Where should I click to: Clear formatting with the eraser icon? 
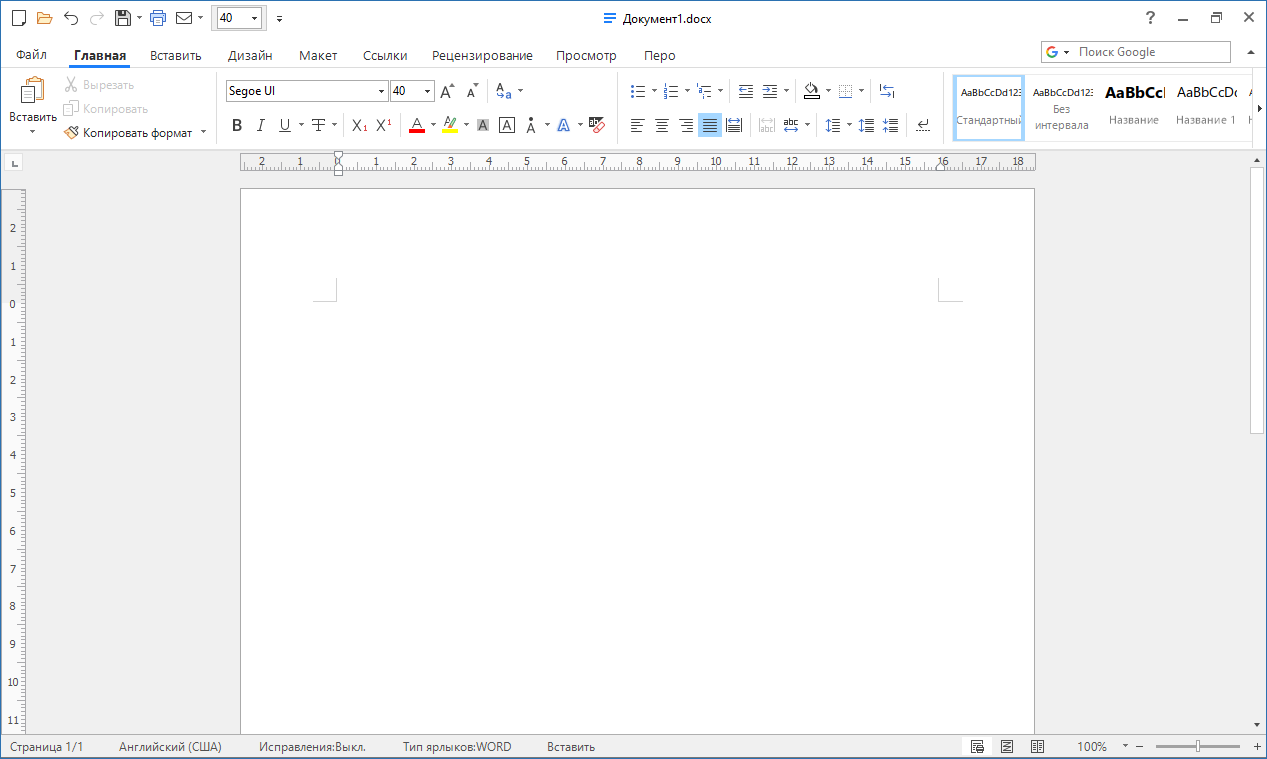coord(597,125)
